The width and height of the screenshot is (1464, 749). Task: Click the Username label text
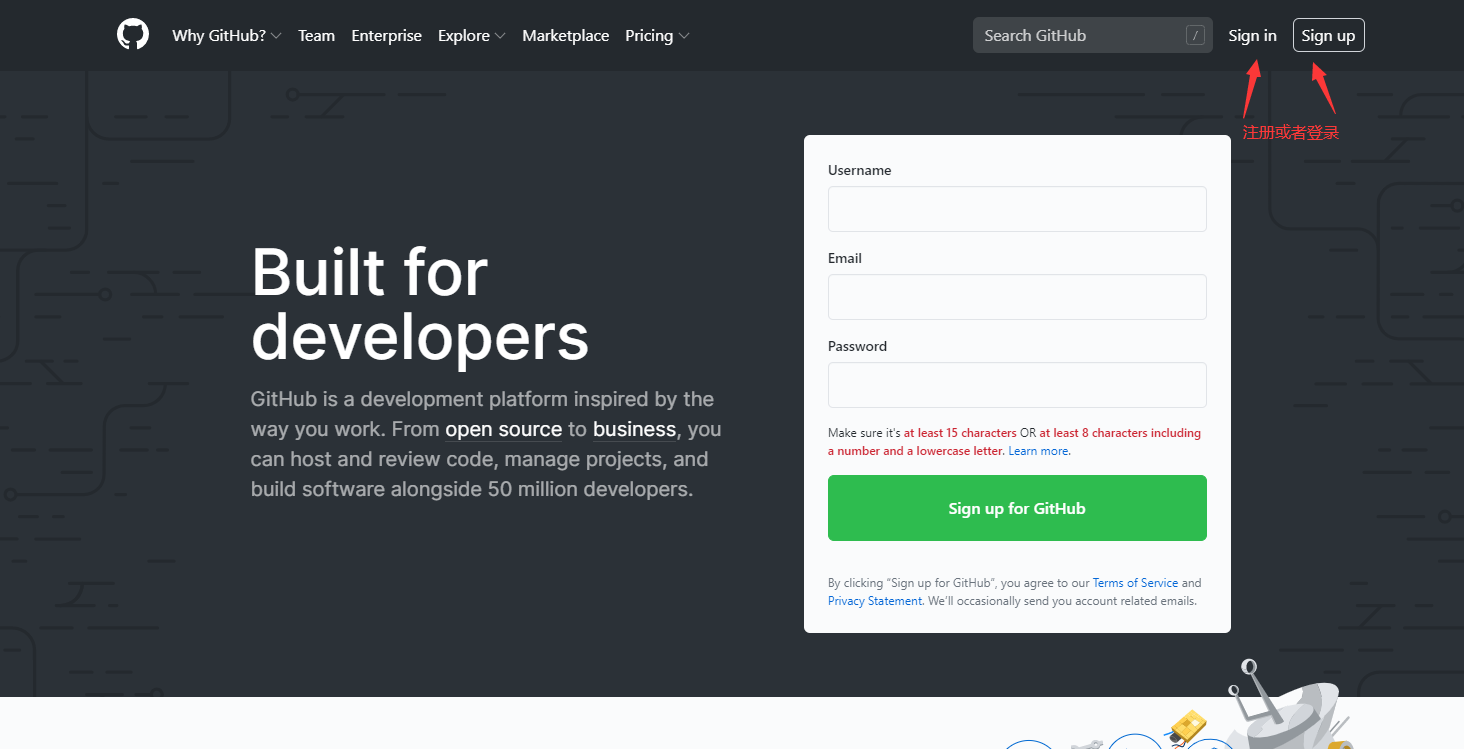point(859,170)
